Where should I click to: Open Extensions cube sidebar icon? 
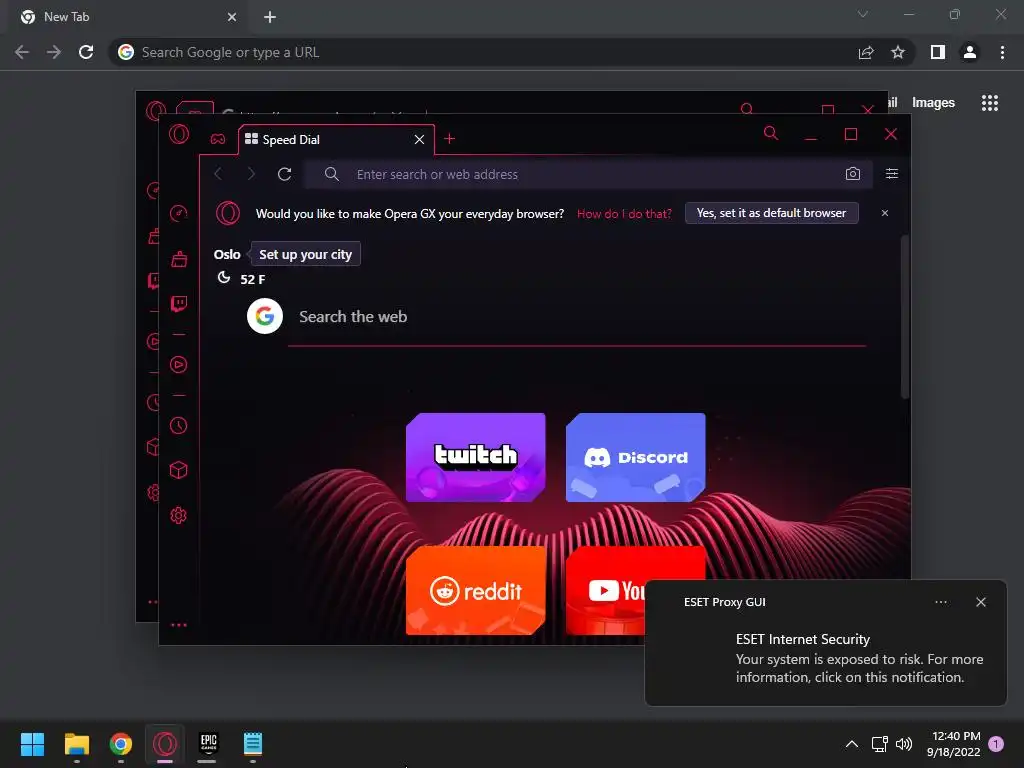178,470
